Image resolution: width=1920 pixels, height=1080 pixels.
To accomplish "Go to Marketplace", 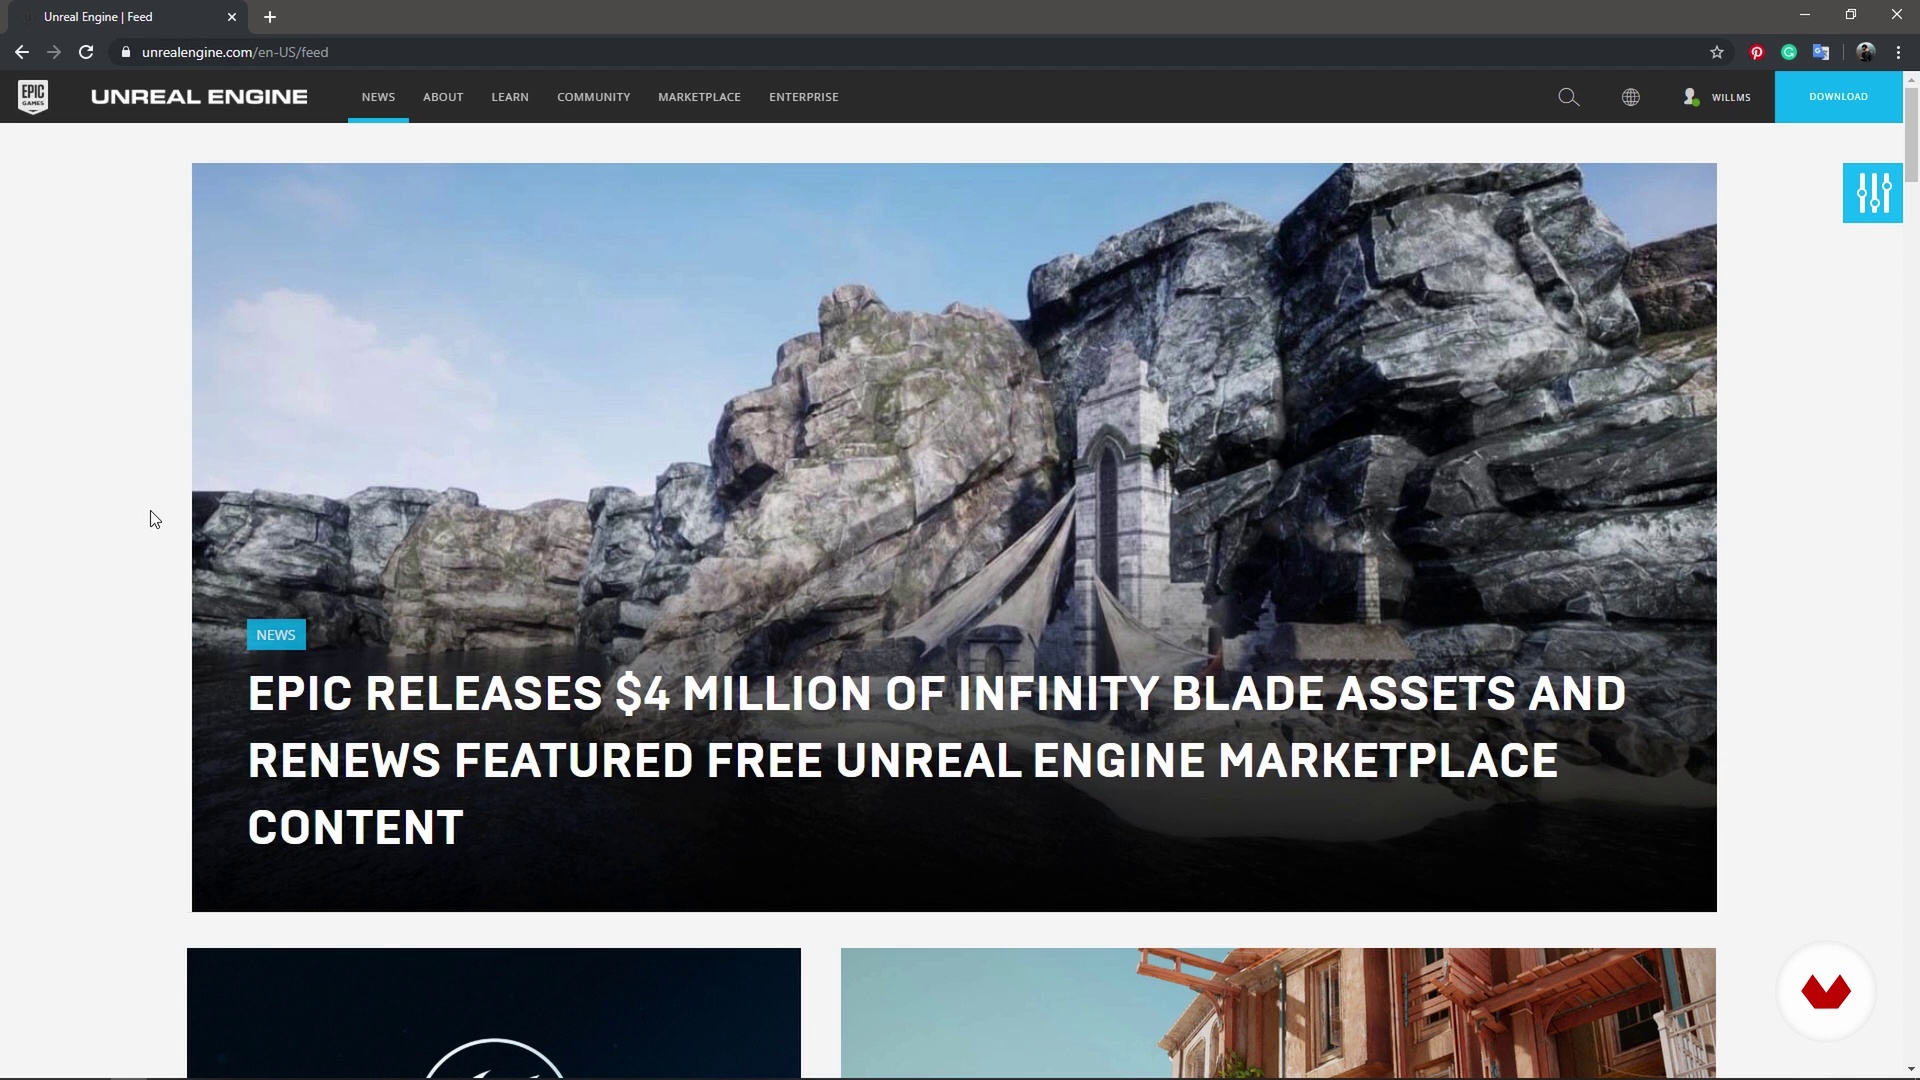I will pyautogui.click(x=699, y=97).
